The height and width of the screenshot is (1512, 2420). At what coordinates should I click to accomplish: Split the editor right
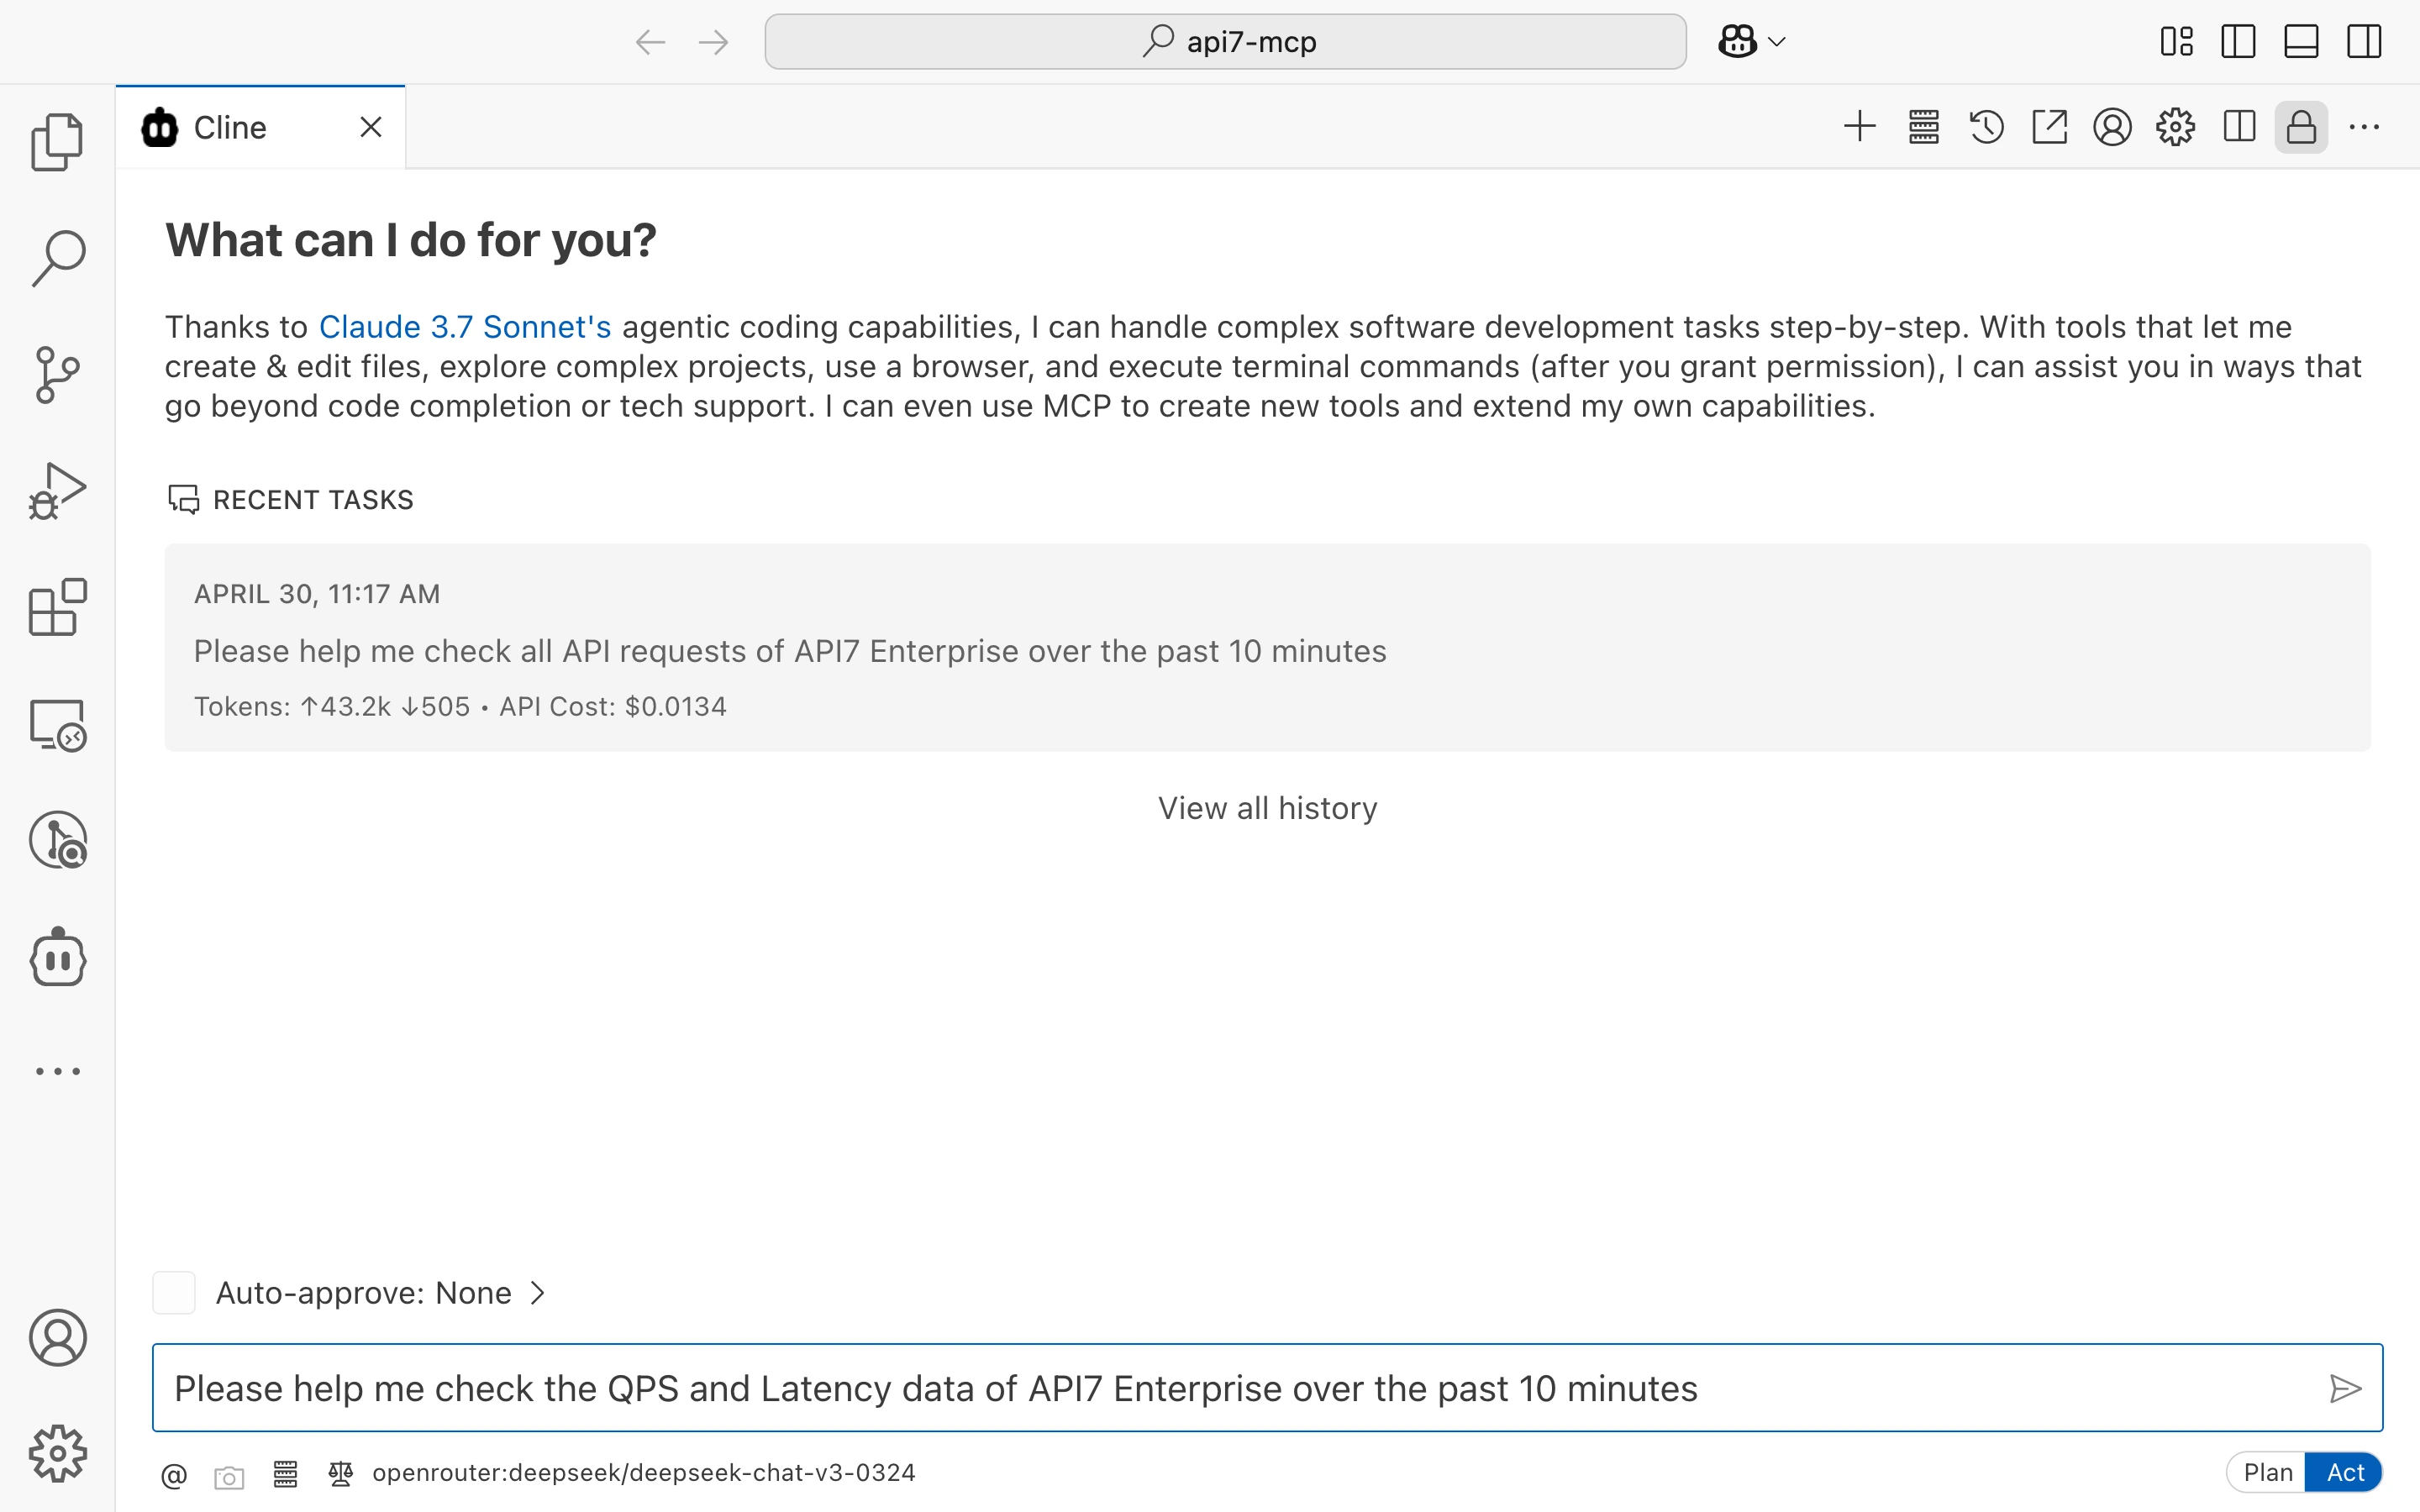[x=2239, y=127]
